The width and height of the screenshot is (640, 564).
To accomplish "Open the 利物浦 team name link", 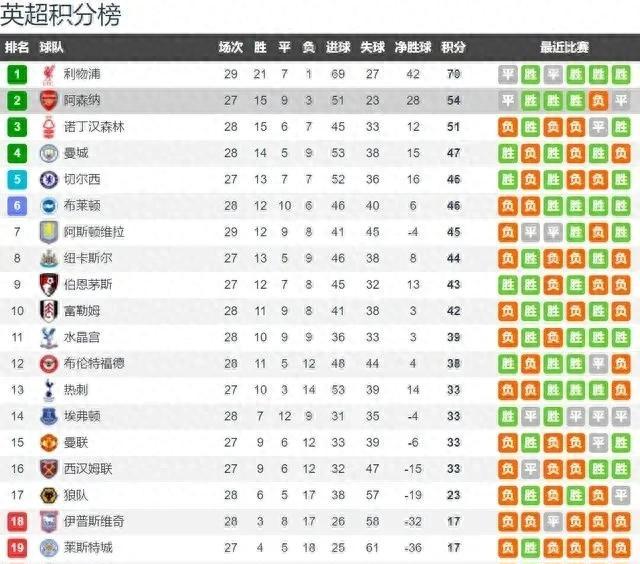I will tap(82, 74).
